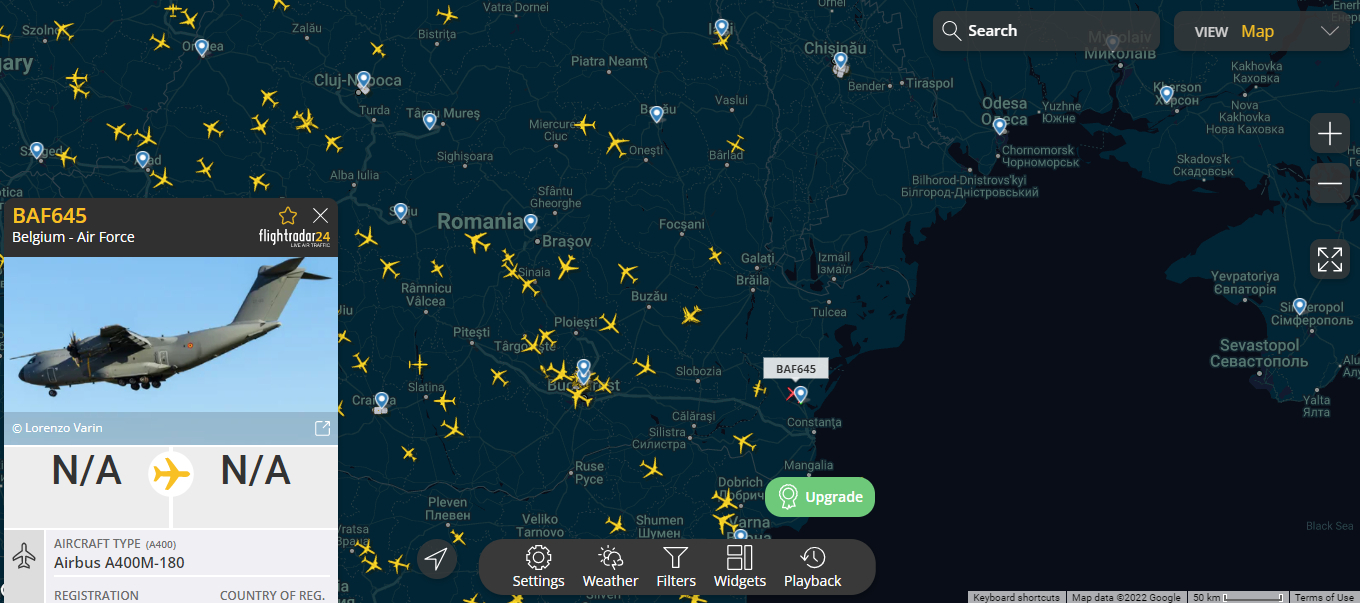
Task: Add BAF645 to favorites with star
Action: tap(288, 215)
